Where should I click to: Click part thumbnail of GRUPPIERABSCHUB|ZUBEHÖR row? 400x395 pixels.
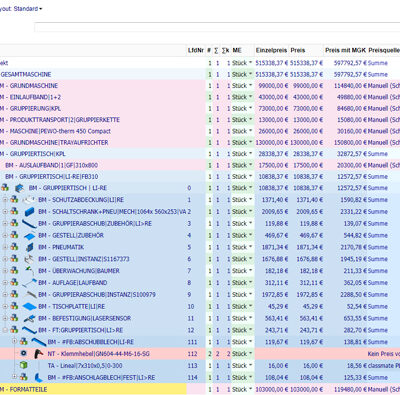click(x=29, y=224)
